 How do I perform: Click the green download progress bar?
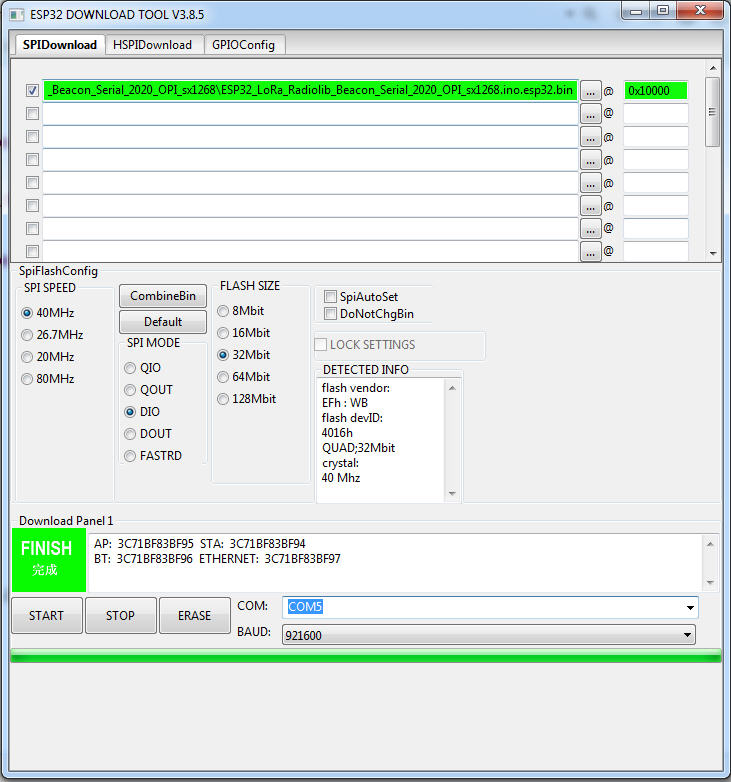[366, 656]
